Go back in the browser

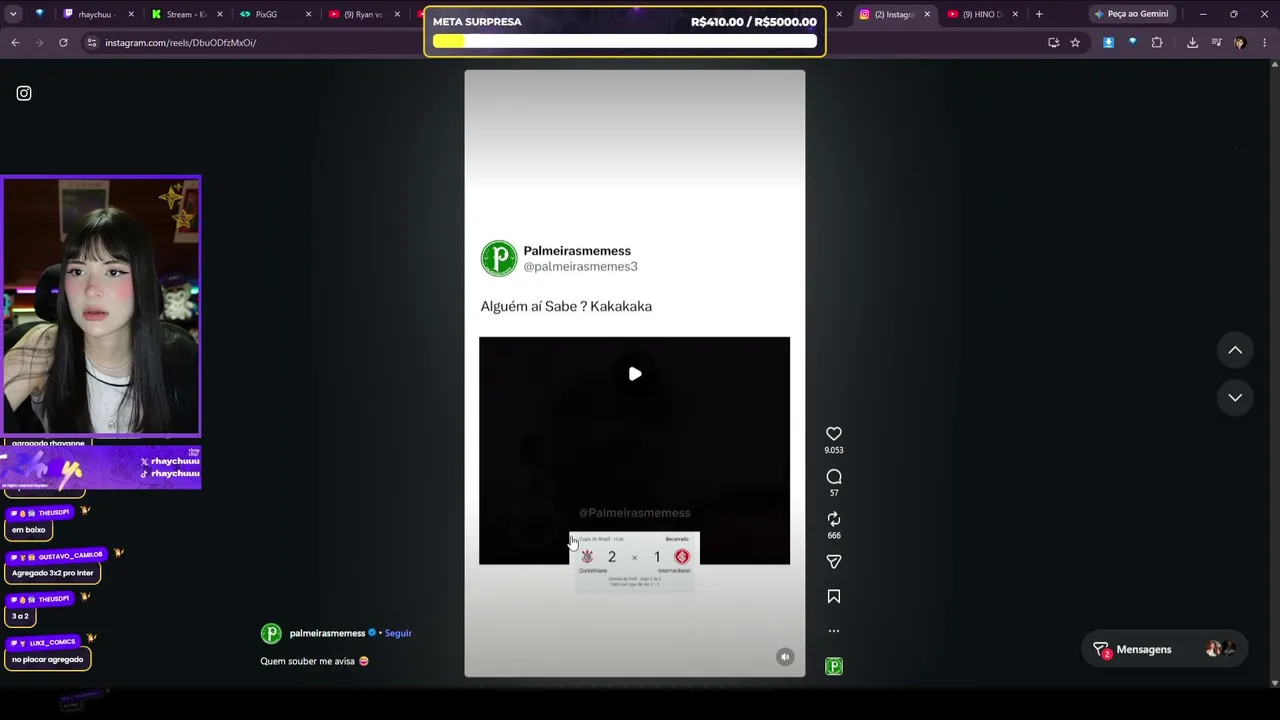[15, 43]
